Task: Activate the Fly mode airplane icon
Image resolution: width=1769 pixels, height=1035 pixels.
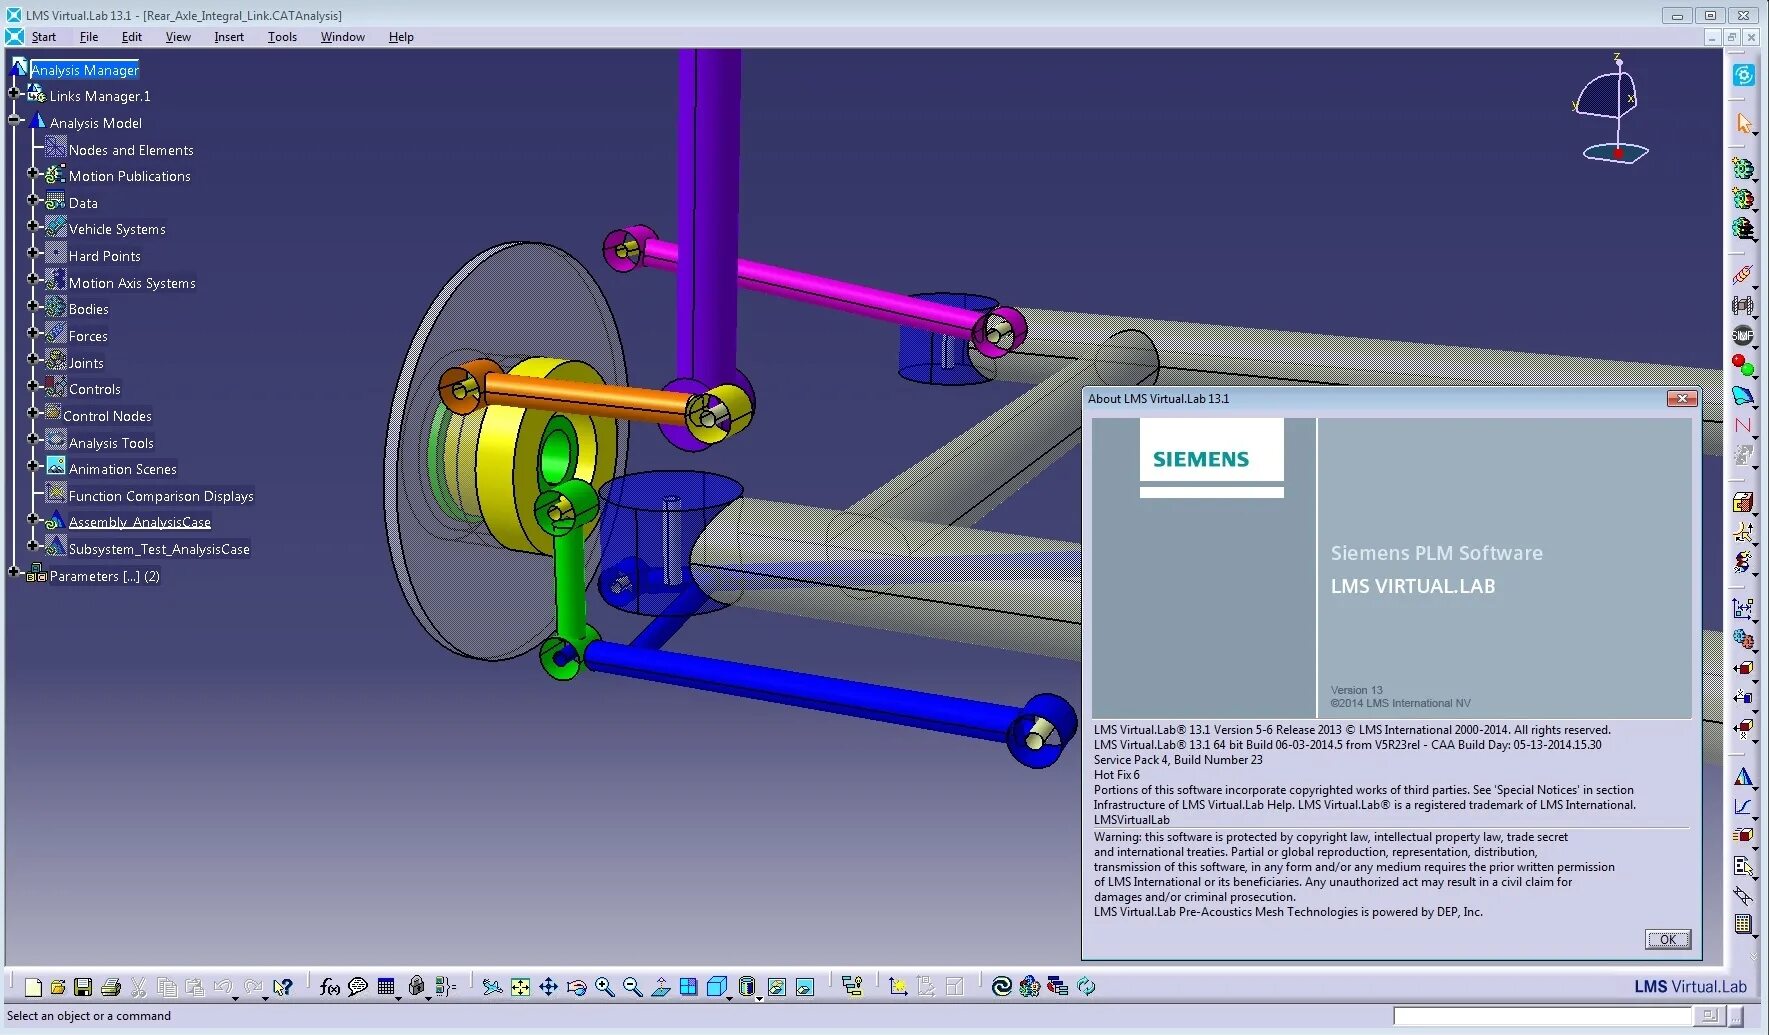Action: pyautogui.click(x=492, y=987)
